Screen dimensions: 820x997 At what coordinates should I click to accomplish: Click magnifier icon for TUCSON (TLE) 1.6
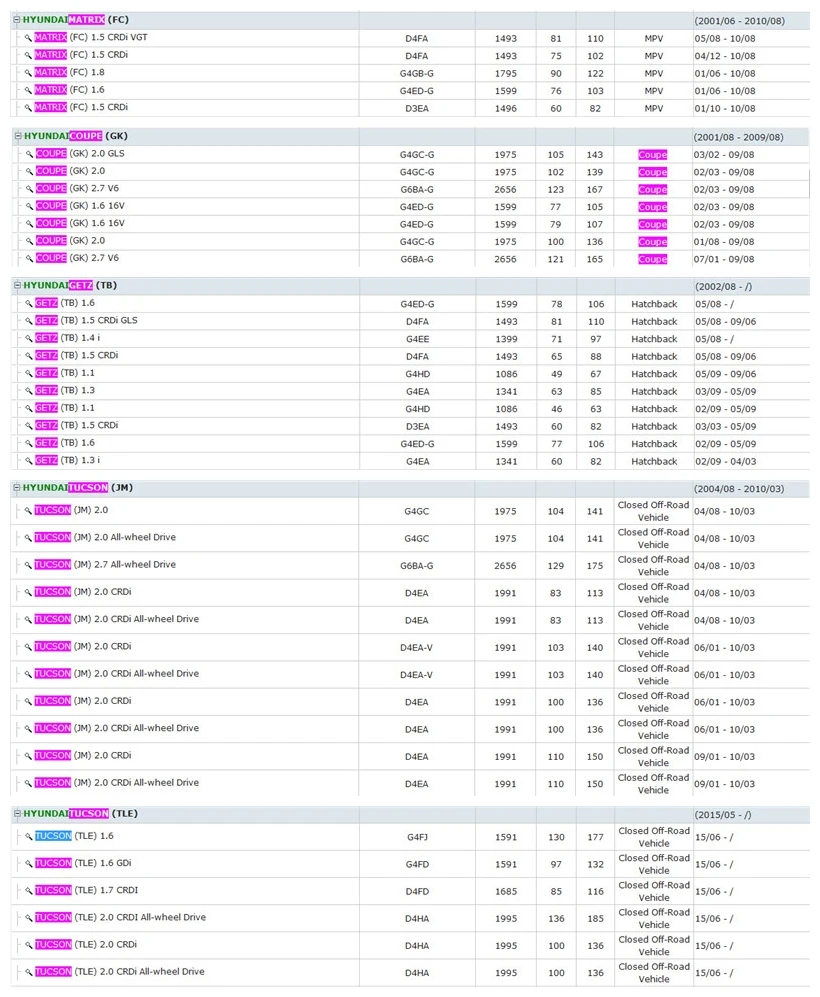click(29, 837)
